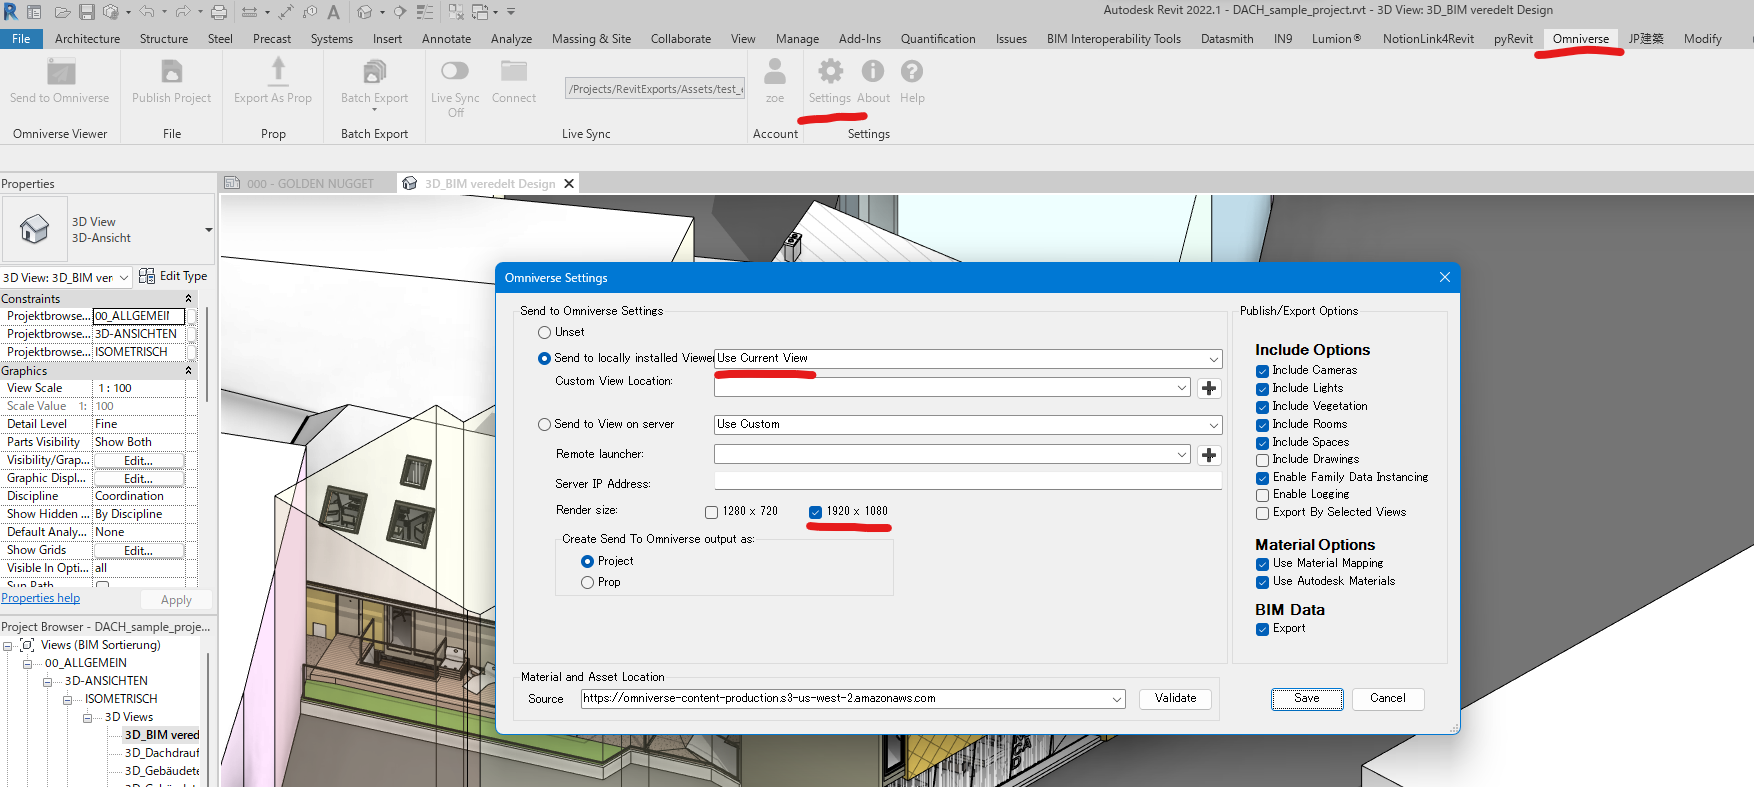
Task: Click the Redo arrow icon
Action: (183, 12)
